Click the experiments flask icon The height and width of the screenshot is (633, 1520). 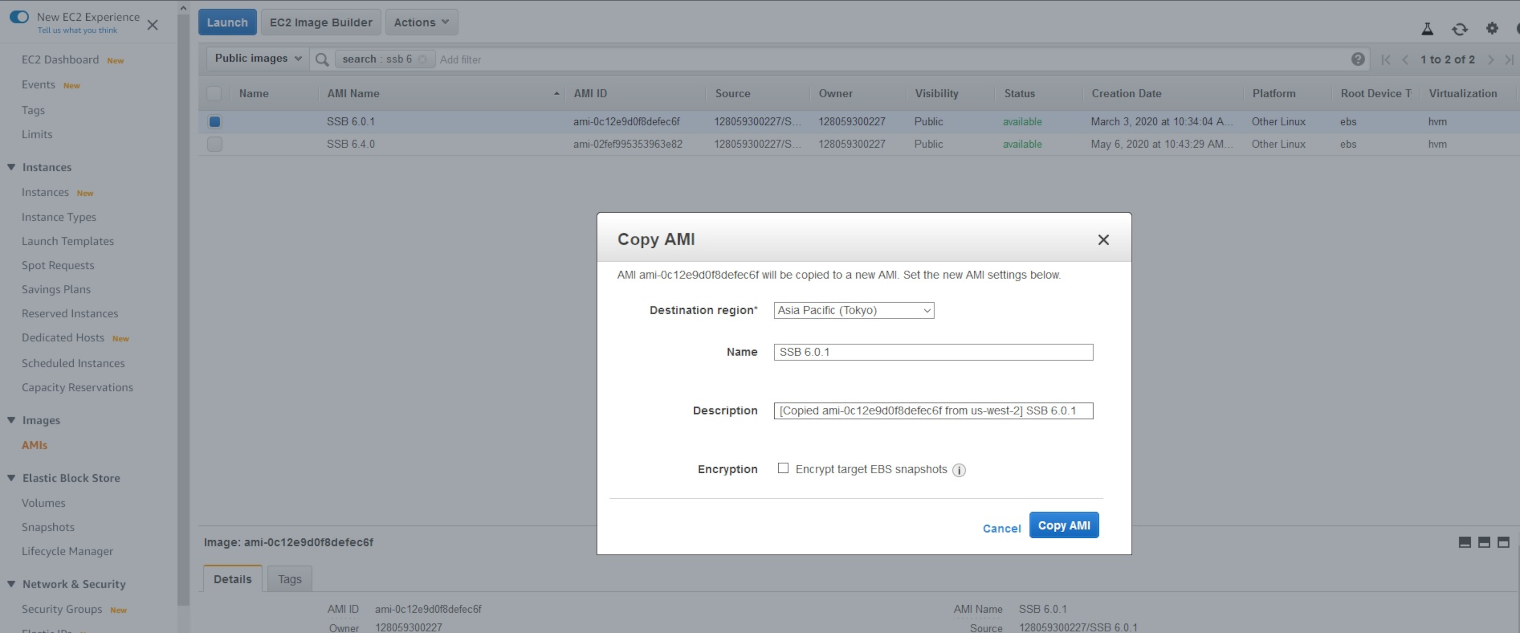[x=1428, y=29]
